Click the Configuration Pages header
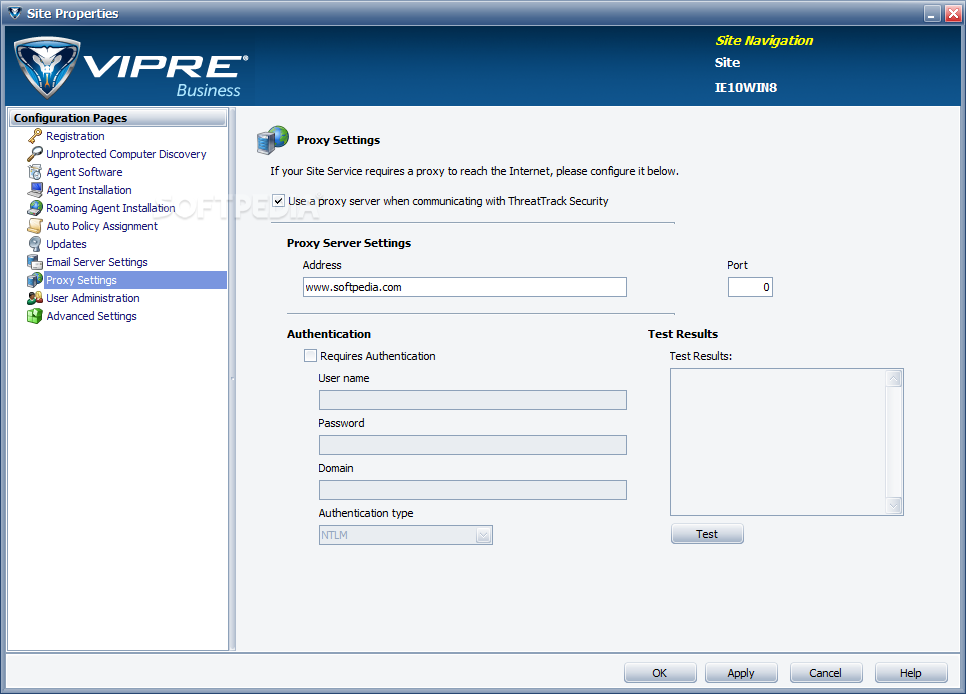 coord(118,118)
